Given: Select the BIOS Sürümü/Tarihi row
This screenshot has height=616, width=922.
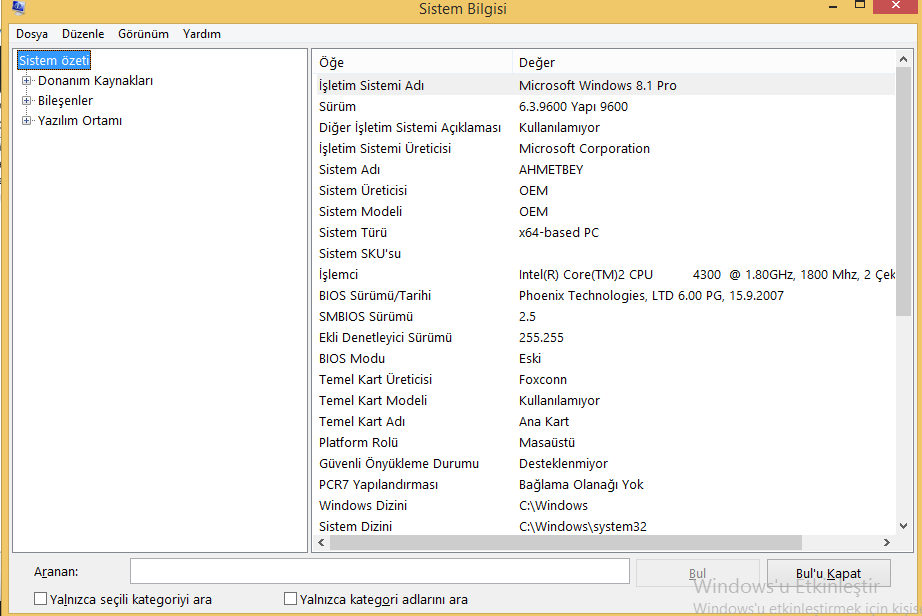Looking at the screenshot, I should [604, 296].
